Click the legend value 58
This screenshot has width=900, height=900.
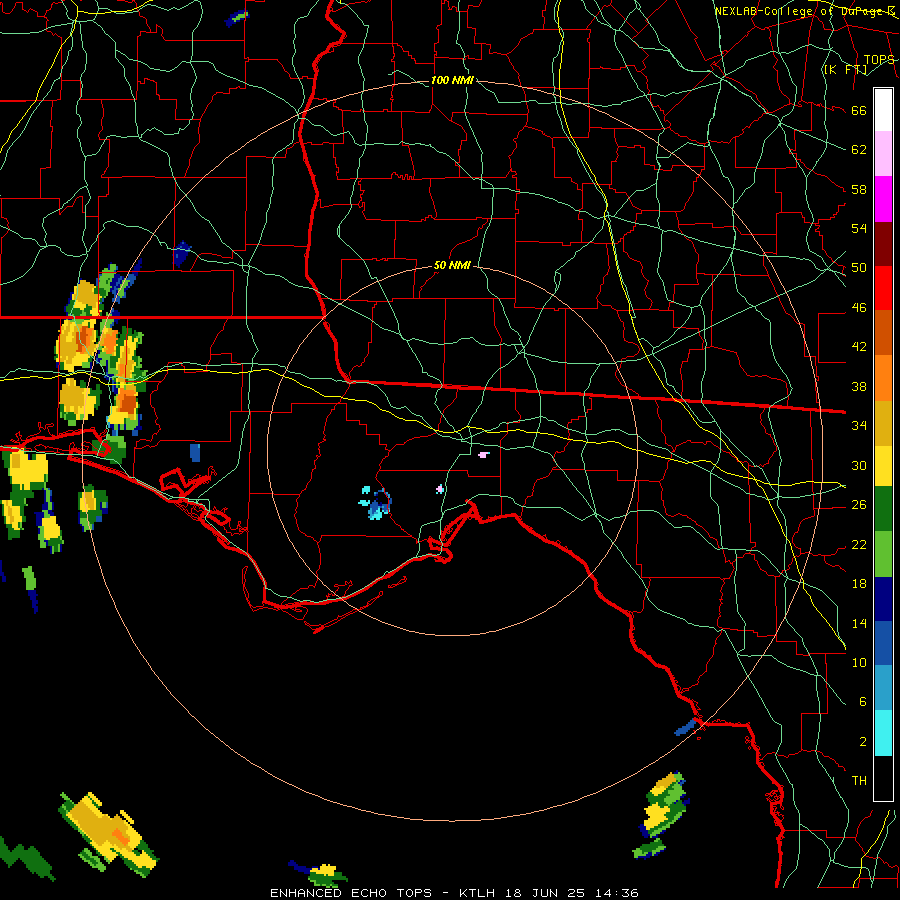click(859, 189)
